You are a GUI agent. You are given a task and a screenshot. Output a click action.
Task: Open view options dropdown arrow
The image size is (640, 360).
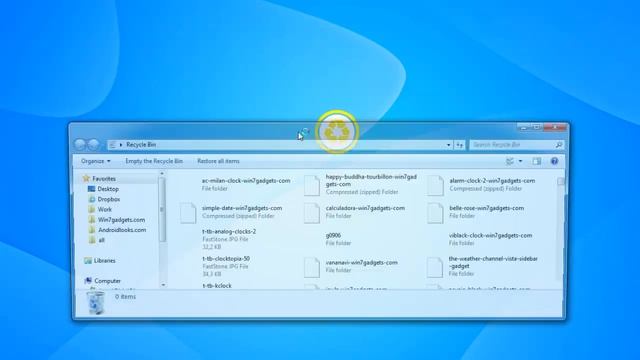(520, 161)
